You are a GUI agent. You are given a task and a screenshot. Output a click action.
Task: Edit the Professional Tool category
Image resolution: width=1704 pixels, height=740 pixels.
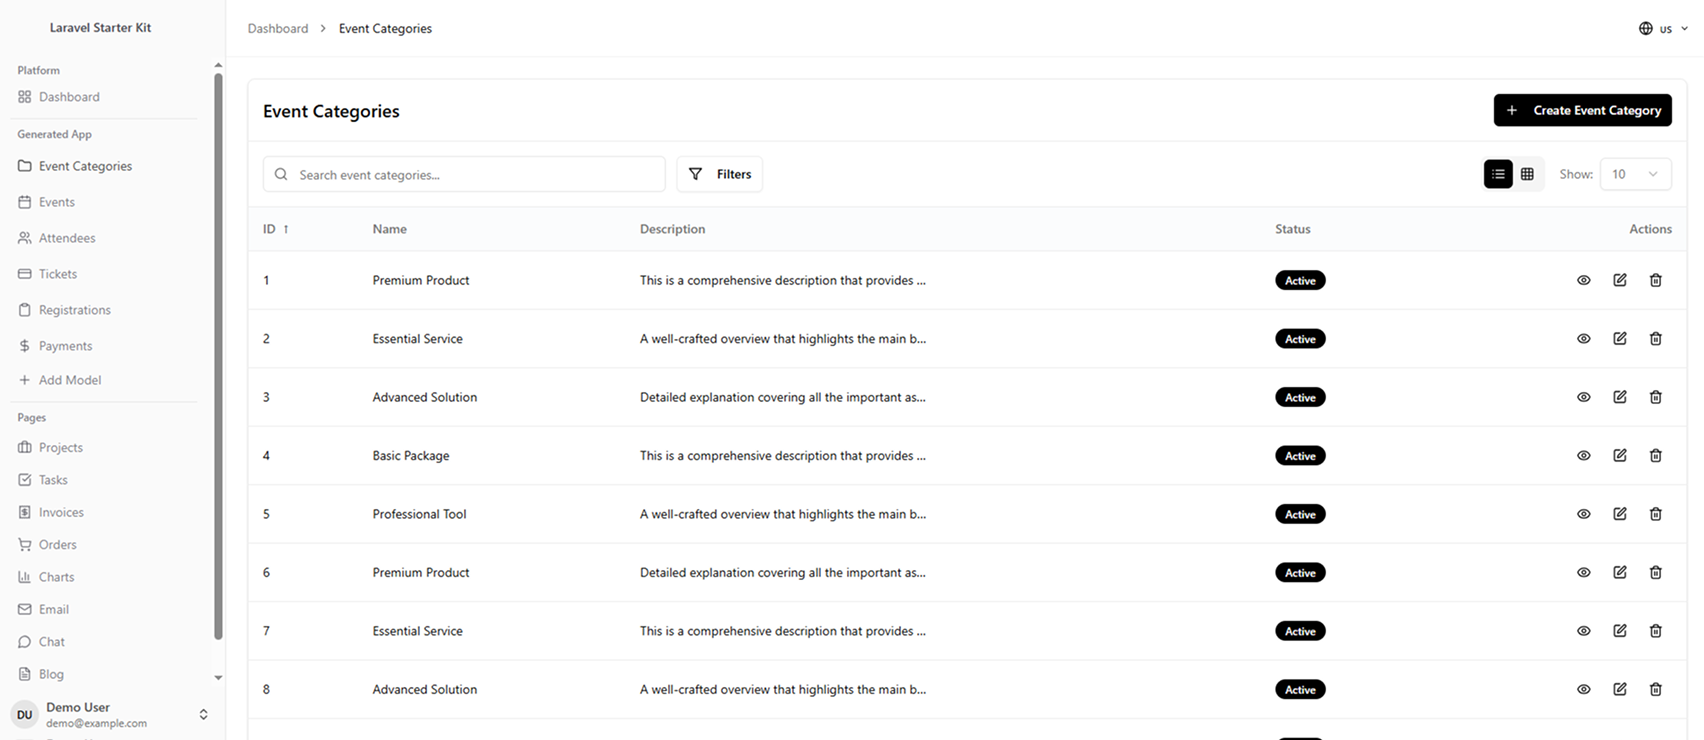(1619, 514)
